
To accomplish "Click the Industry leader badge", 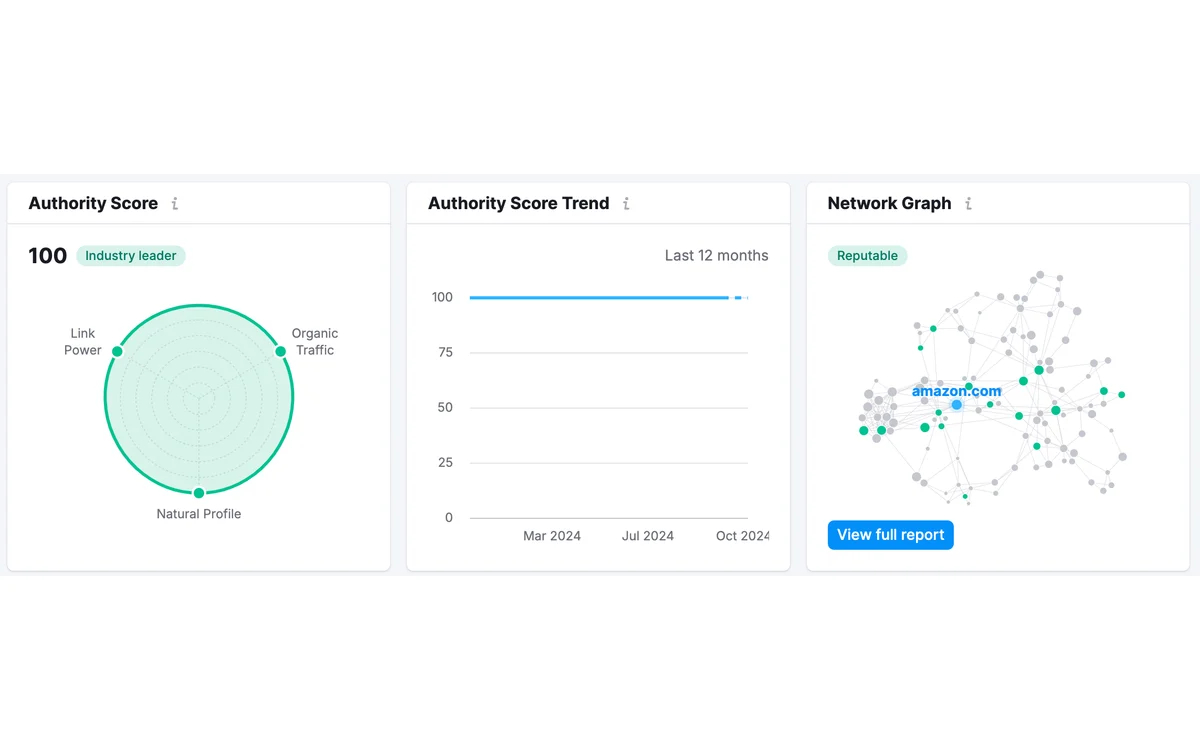I will click(x=131, y=256).
